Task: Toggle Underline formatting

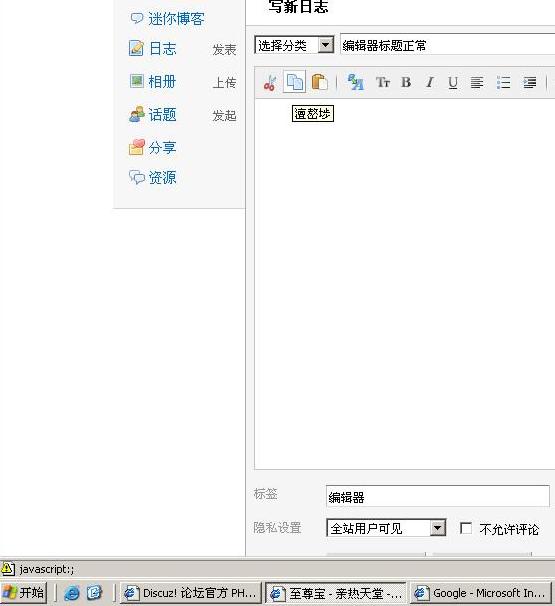Action: (x=453, y=83)
